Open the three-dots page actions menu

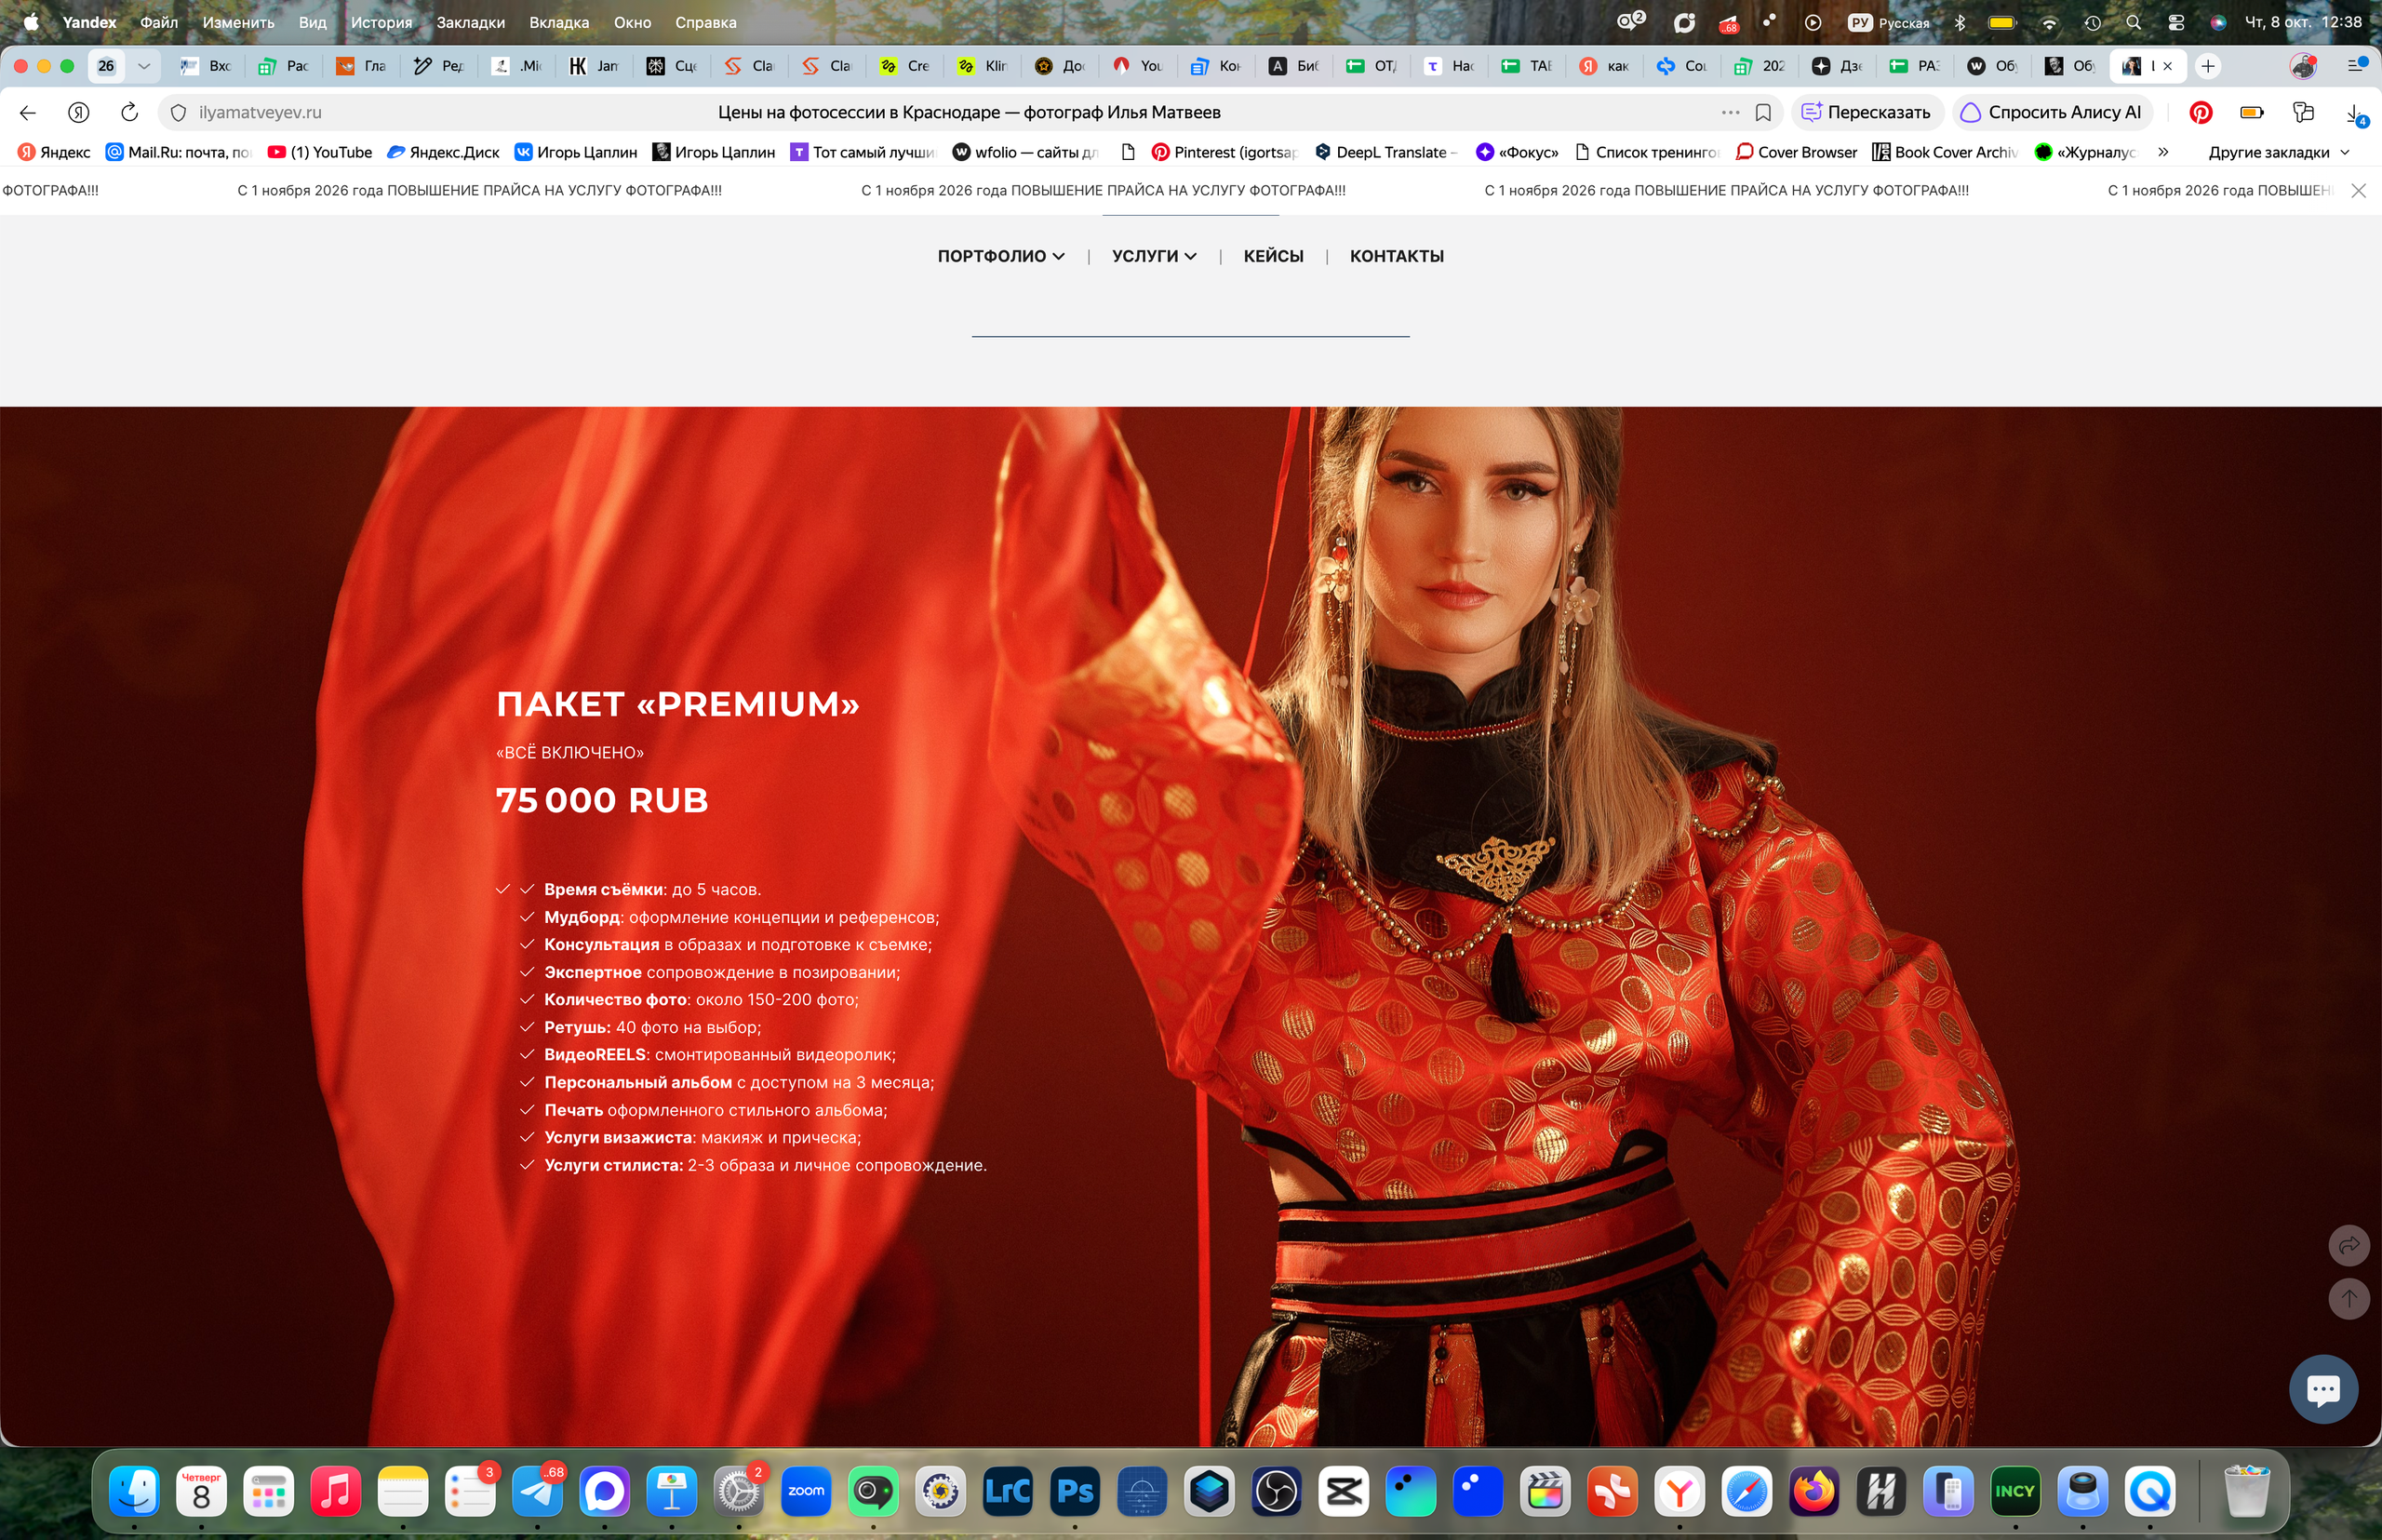point(1730,112)
